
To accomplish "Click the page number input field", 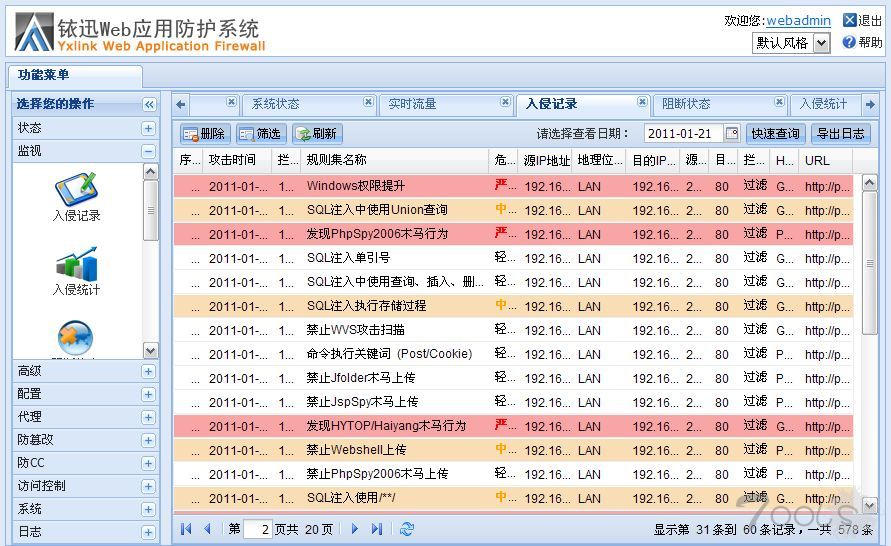I will [258, 529].
